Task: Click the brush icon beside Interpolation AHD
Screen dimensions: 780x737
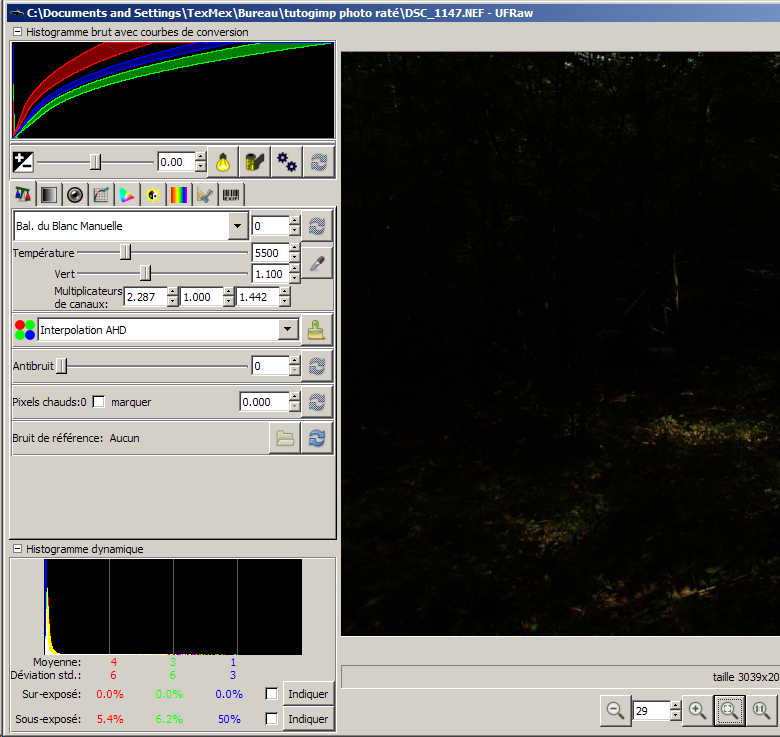Action: coord(317,330)
